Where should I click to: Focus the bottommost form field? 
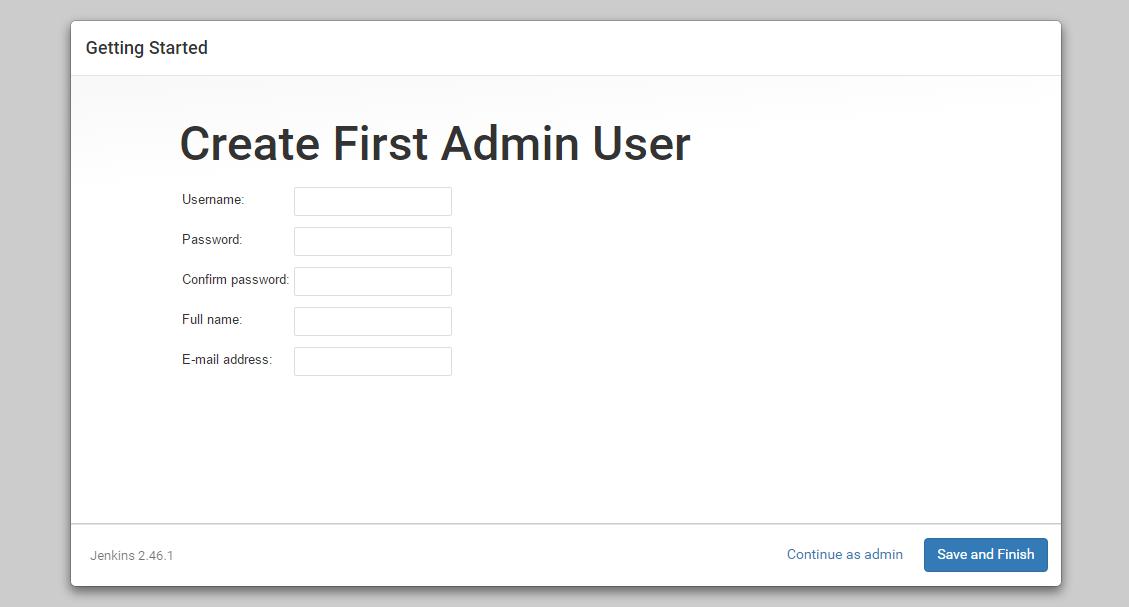point(372,361)
